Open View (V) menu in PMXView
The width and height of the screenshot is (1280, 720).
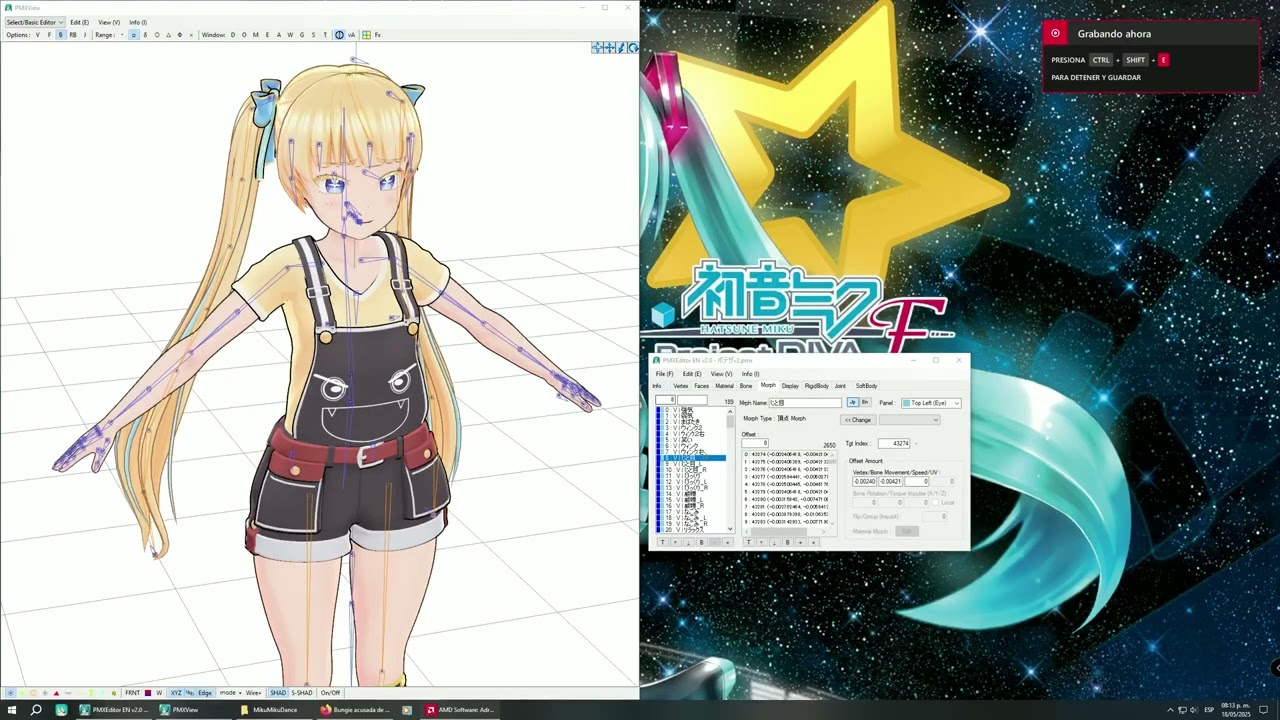pyautogui.click(x=108, y=22)
